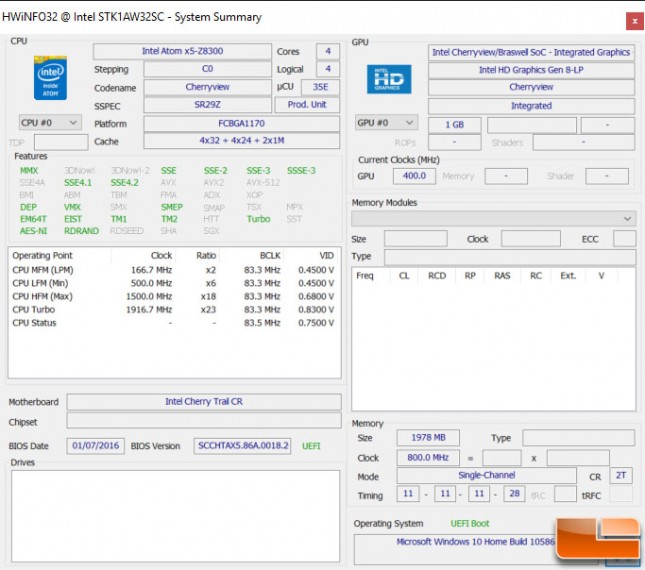The width and height of the screenshot is (645, 570).
Task: Click the Turbo feature label
Action: pyautogui.click(x=258, y=219)
